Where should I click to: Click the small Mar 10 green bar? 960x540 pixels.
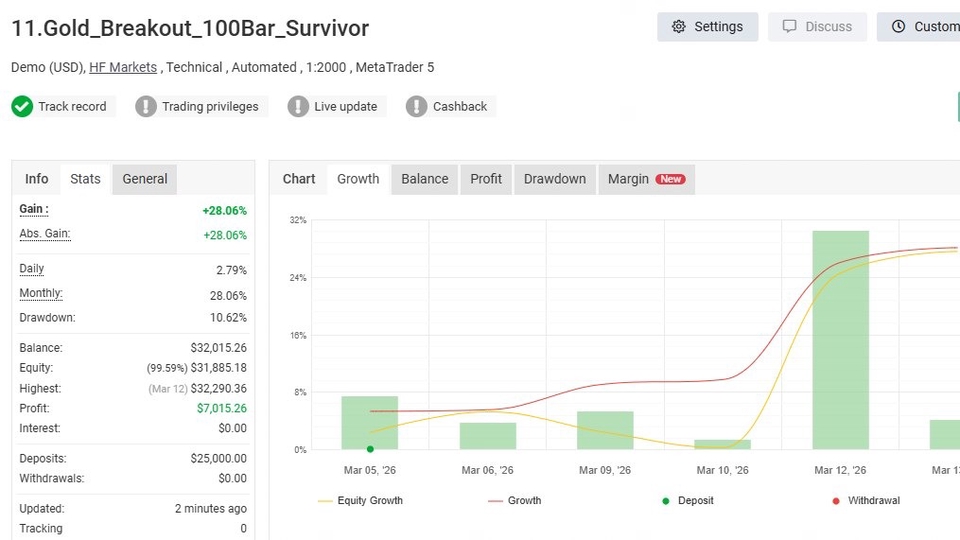pos(722,444)
